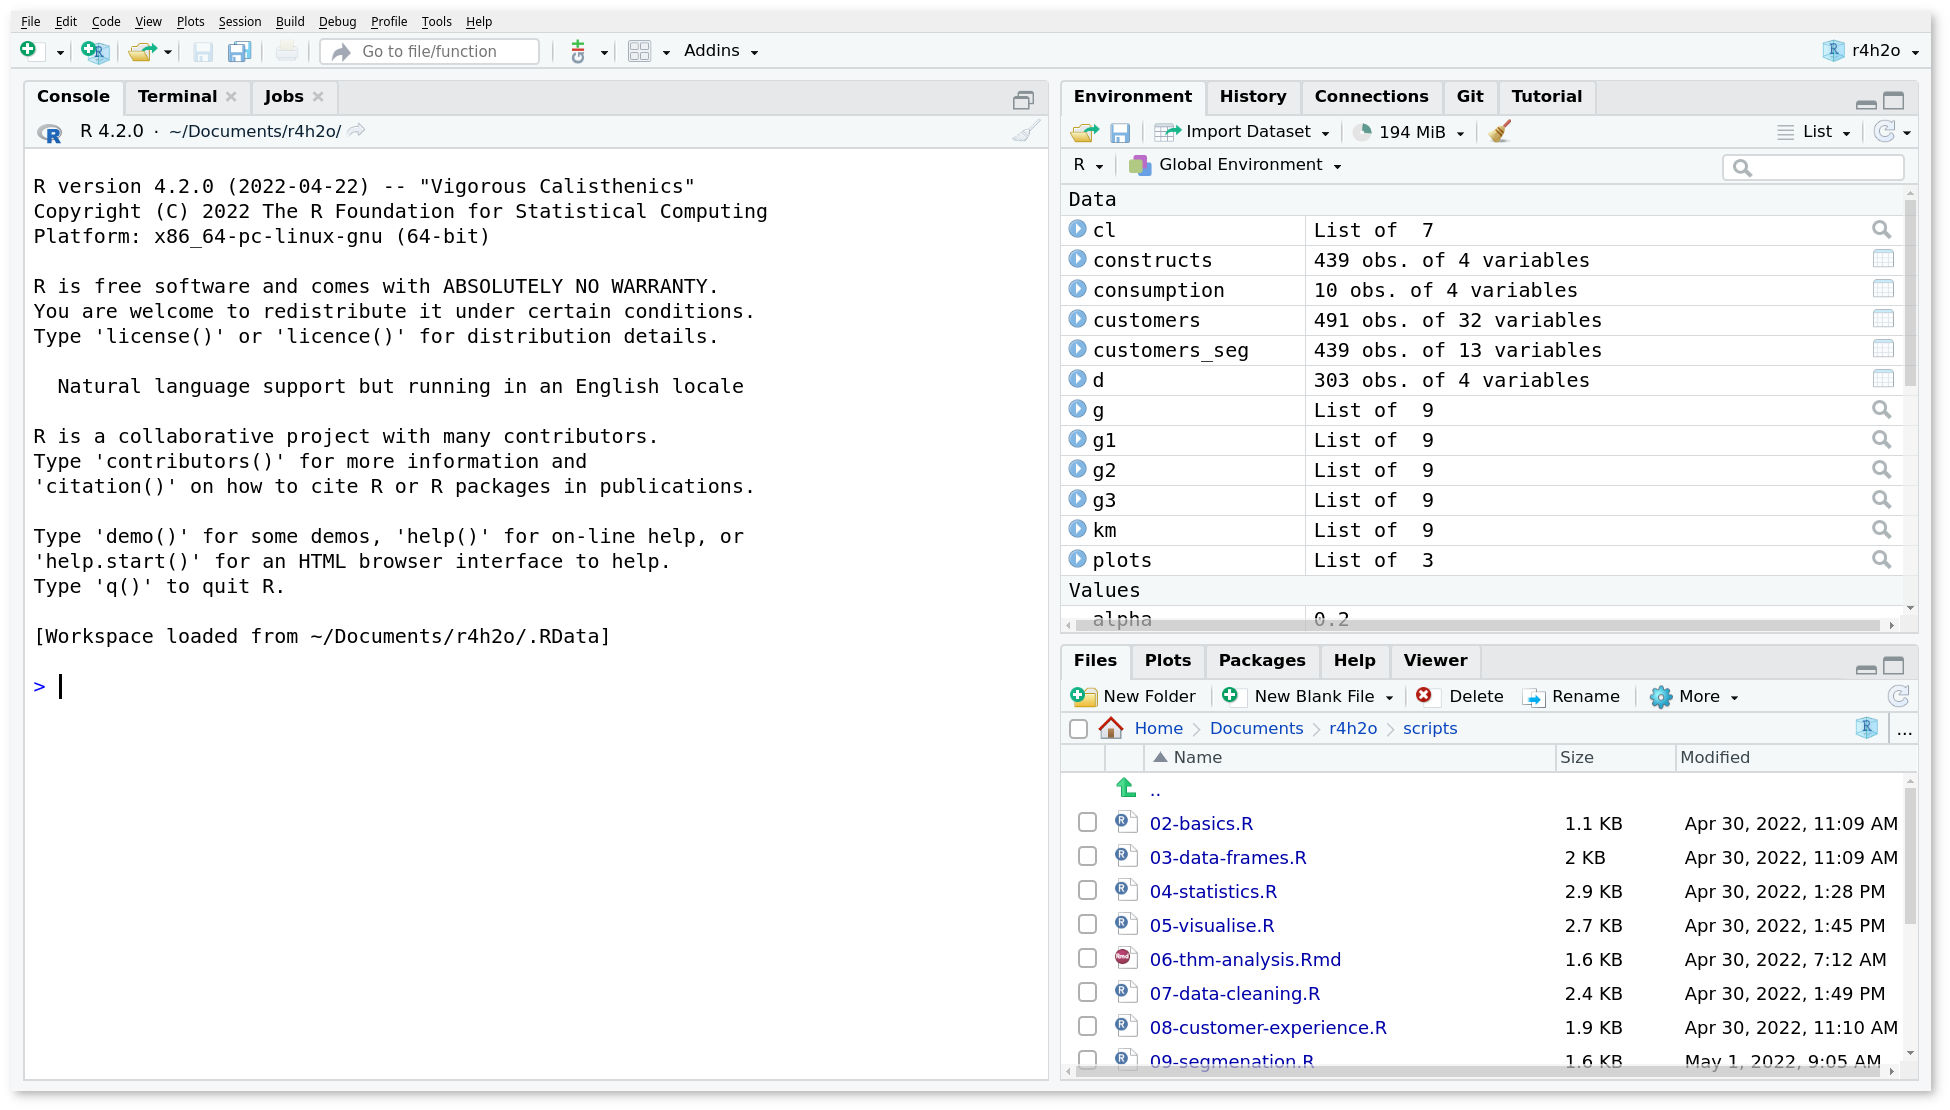
Task: Check the box for 05-visualise.R
Action: 1087,924
